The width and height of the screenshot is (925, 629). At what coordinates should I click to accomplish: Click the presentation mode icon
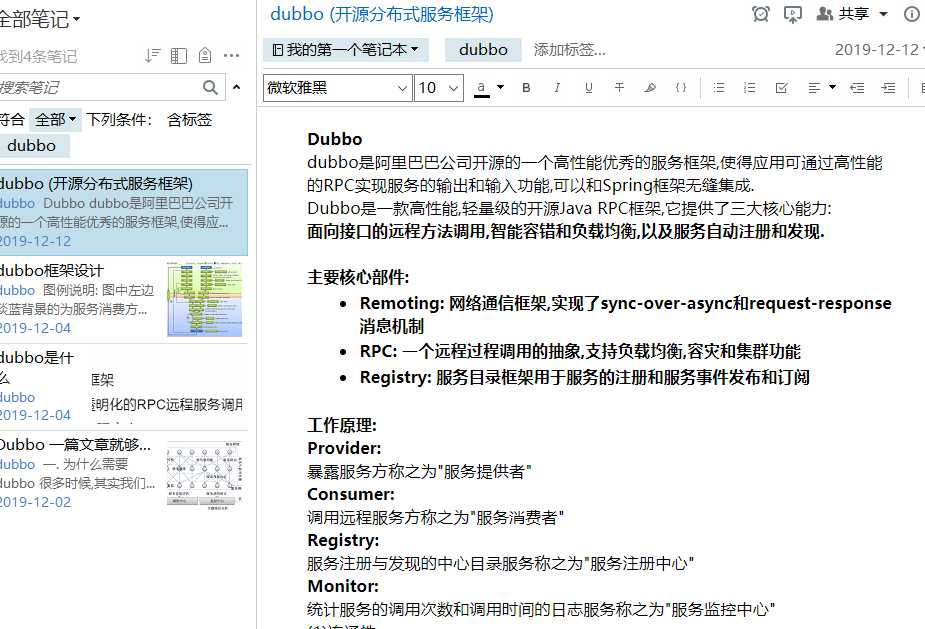click(x=792, y=14)
